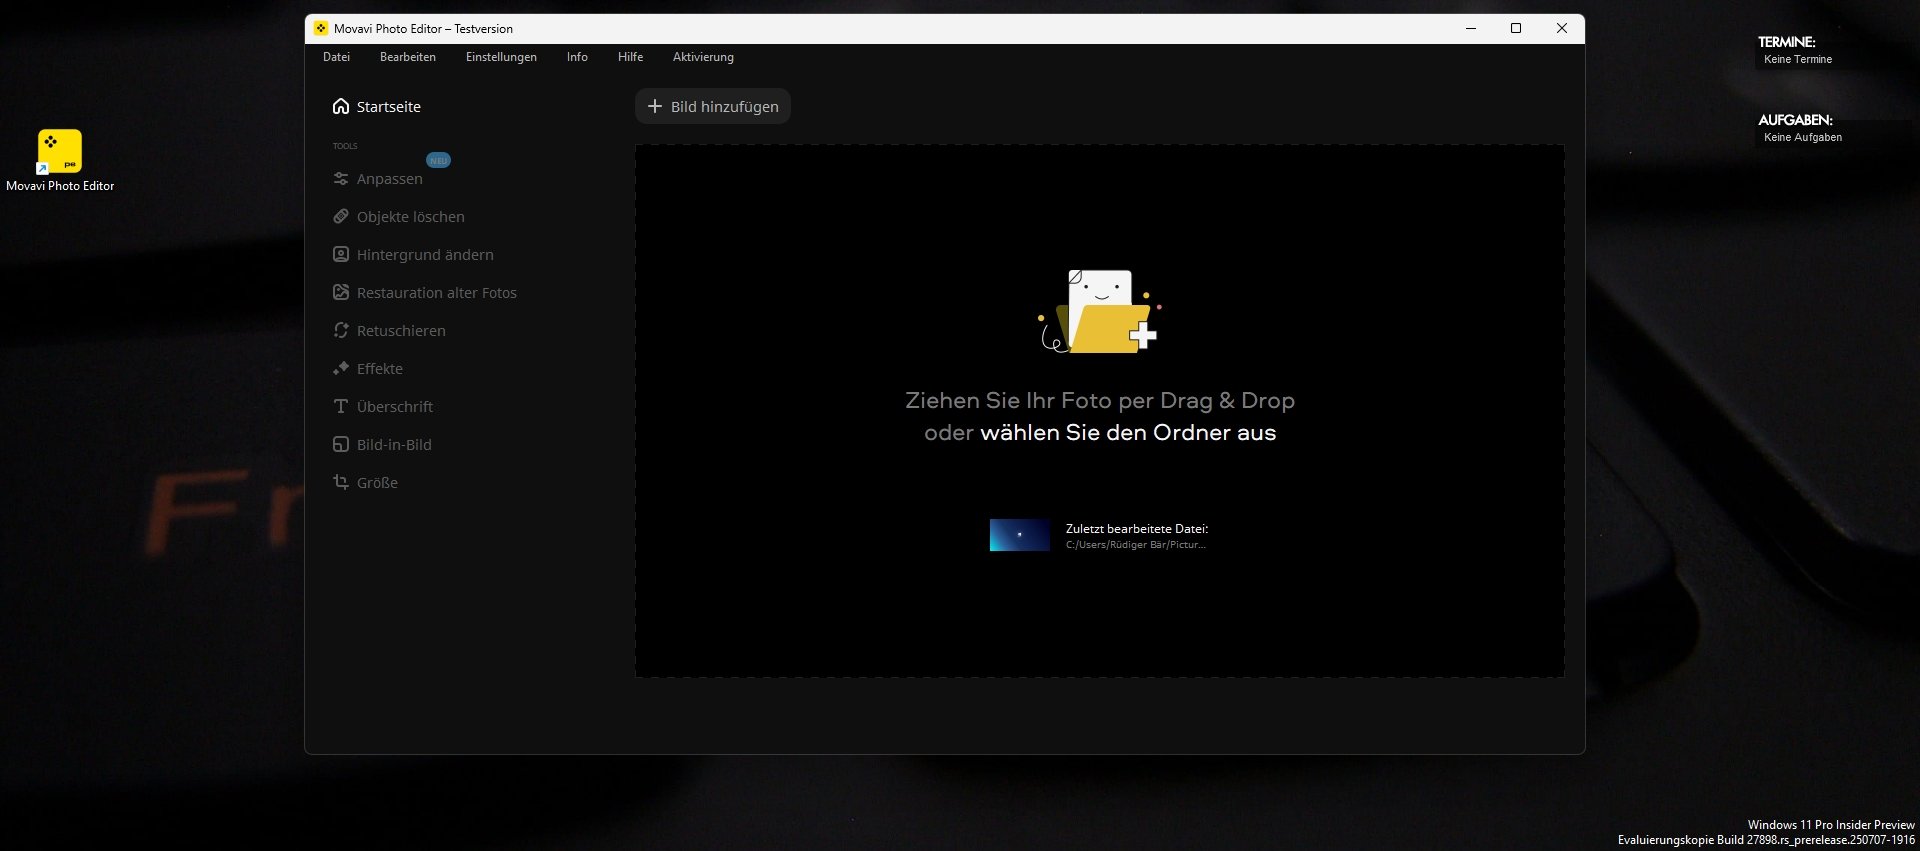Select the Effekte sparkle icon
1920x851 pixels.
click(341, 368)
